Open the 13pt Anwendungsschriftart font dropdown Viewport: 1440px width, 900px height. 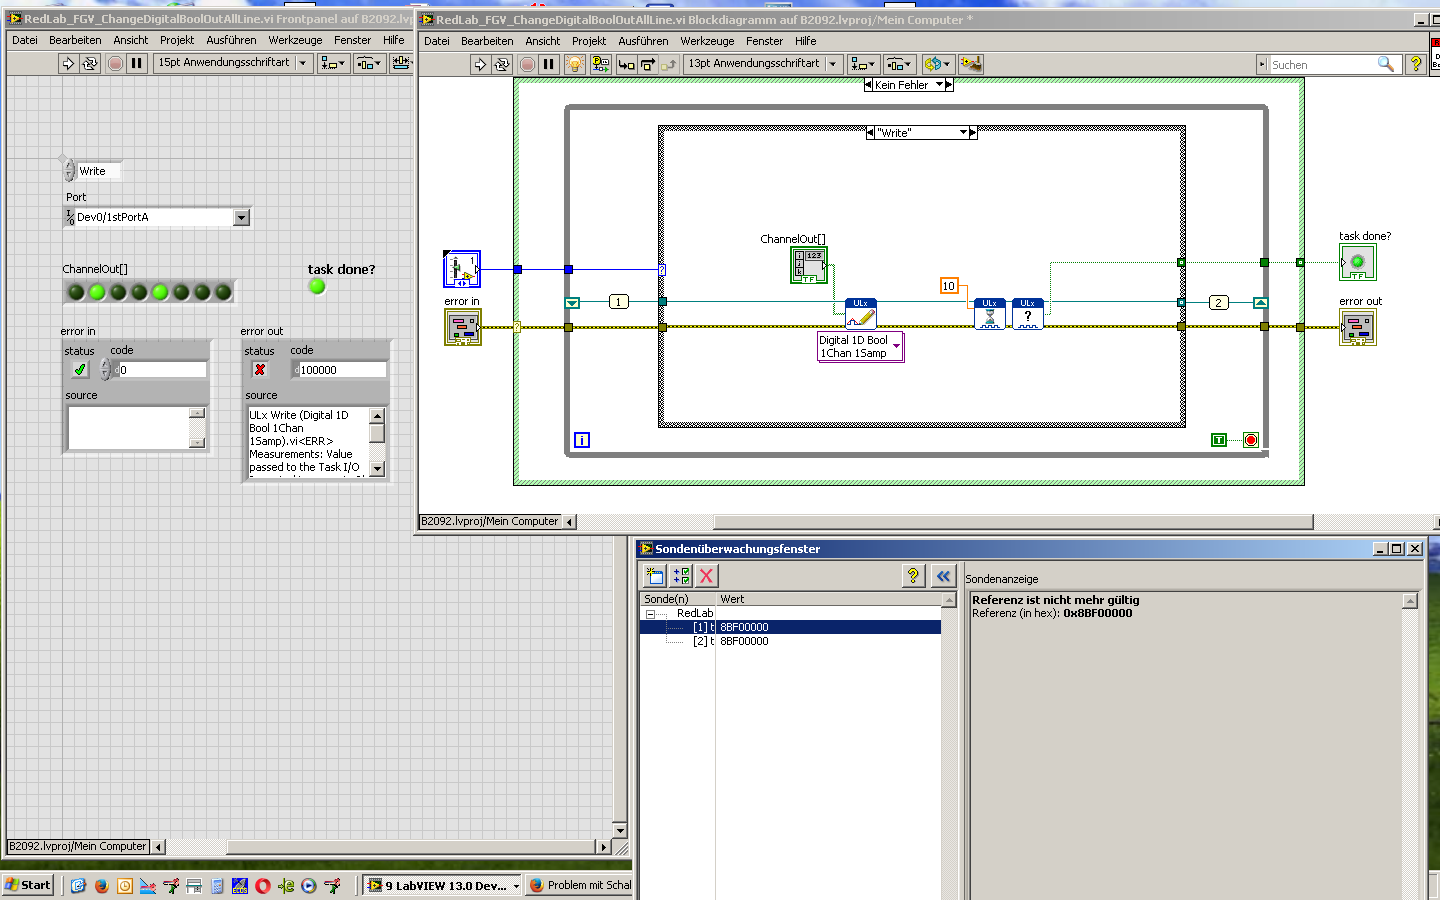(832, 63)
